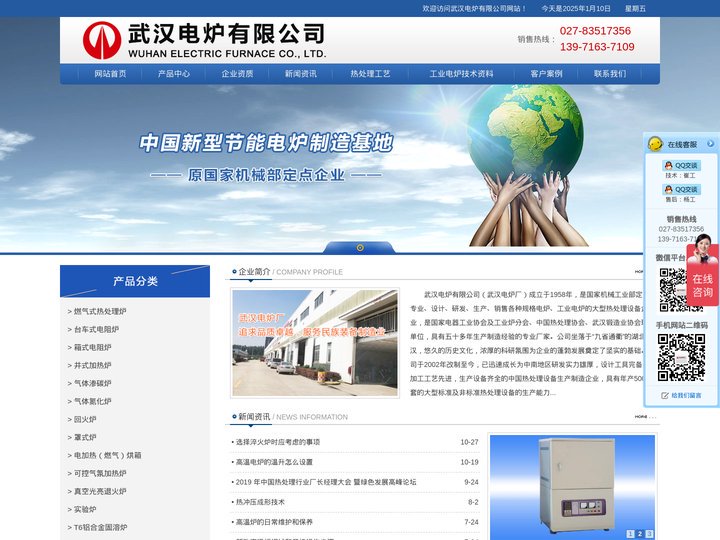Collapse the 在线客服 panel with arrow icon
720x540 pixels.
(710, 144)
